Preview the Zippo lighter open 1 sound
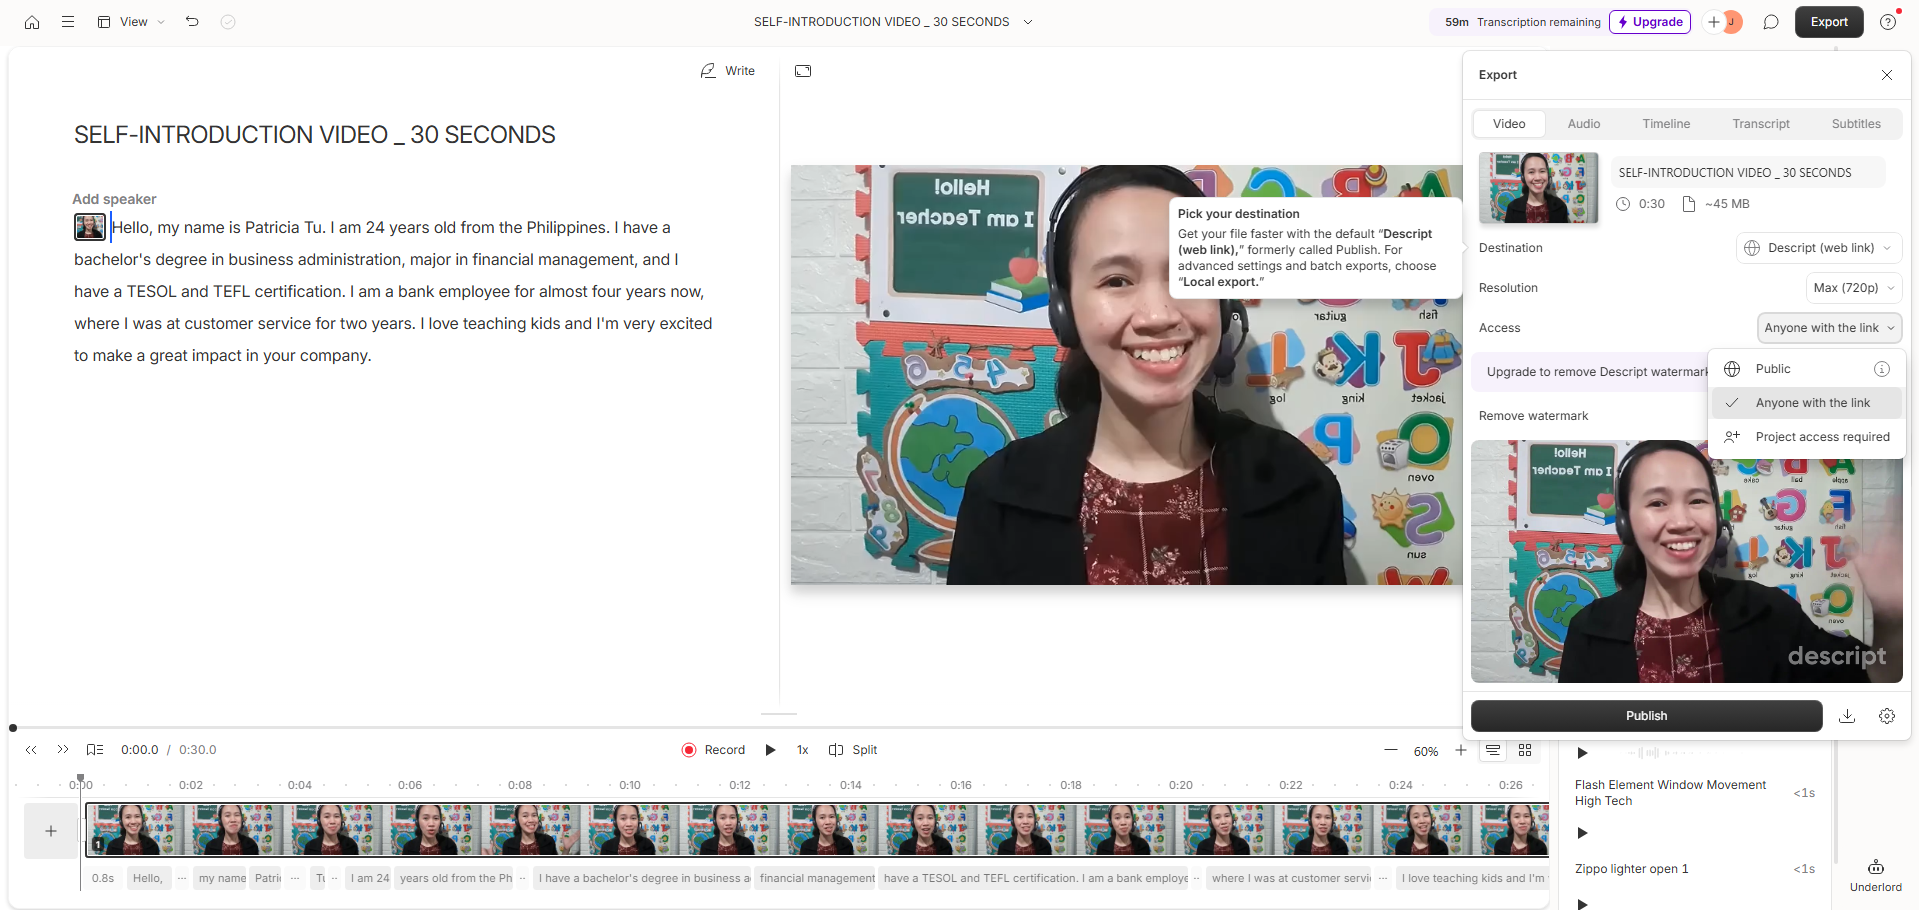1919x910 pixels. point(1582,904)
